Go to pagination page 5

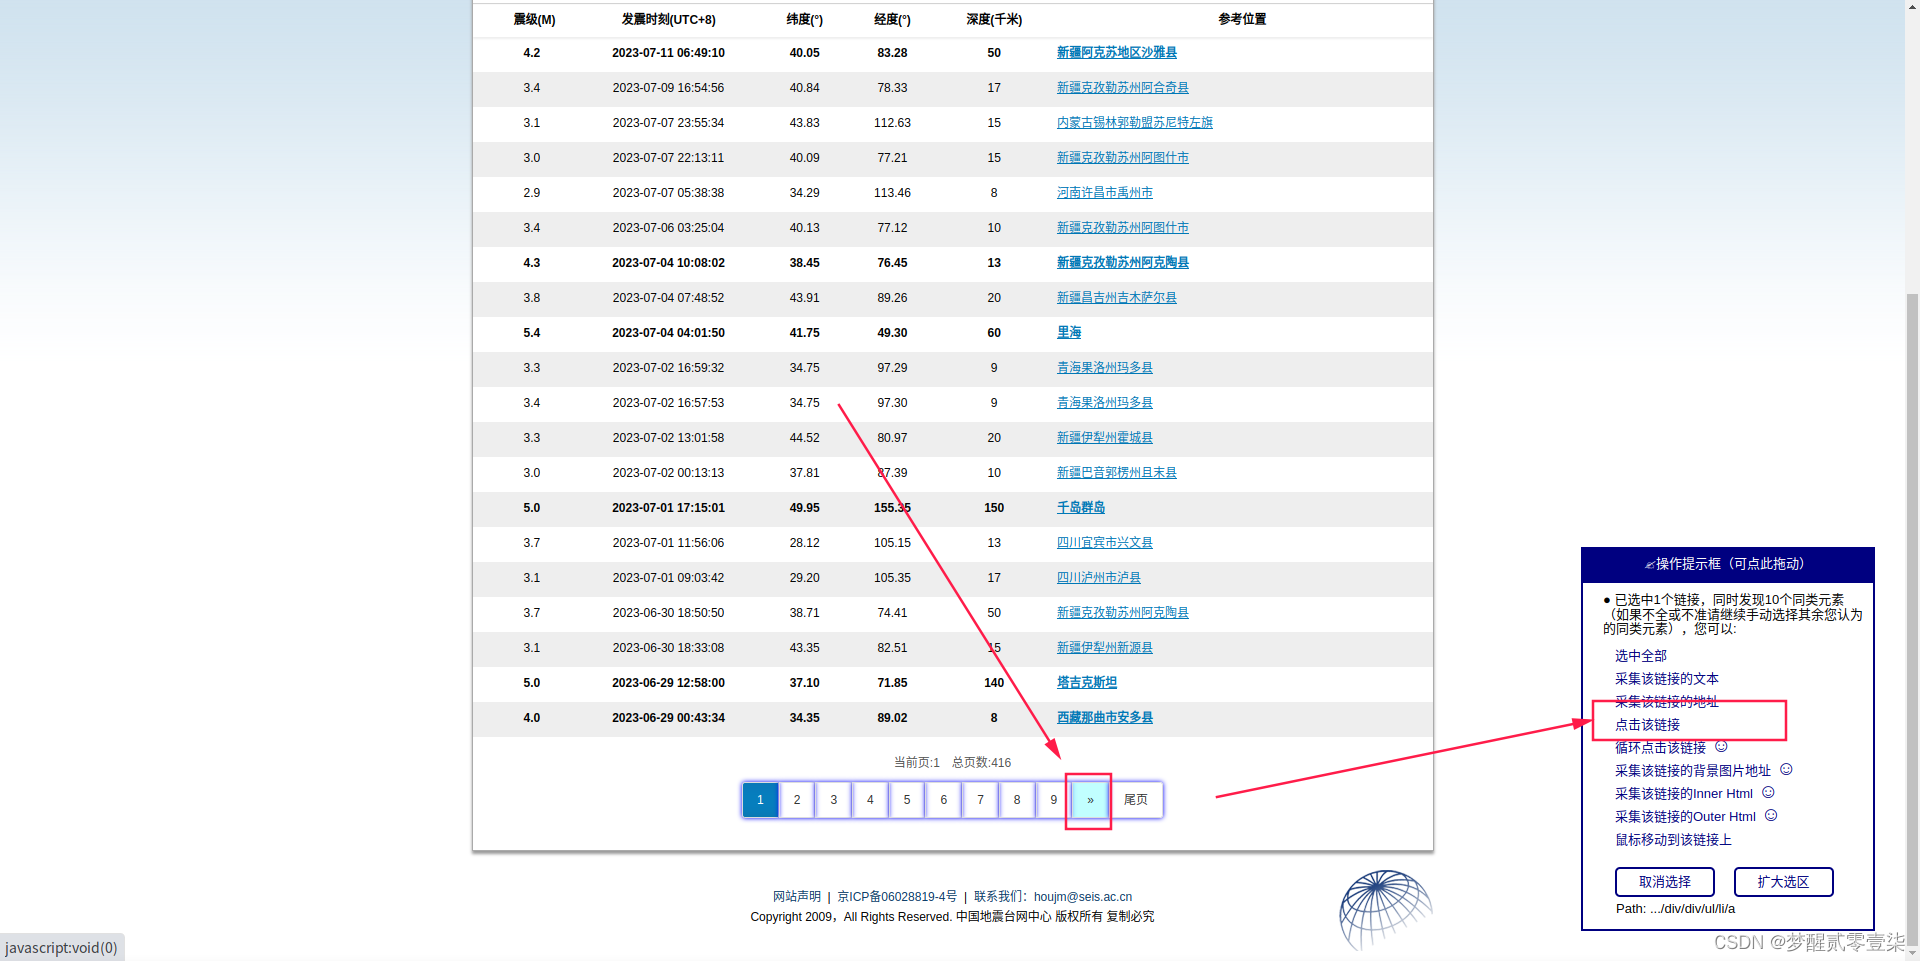[907, 800]
